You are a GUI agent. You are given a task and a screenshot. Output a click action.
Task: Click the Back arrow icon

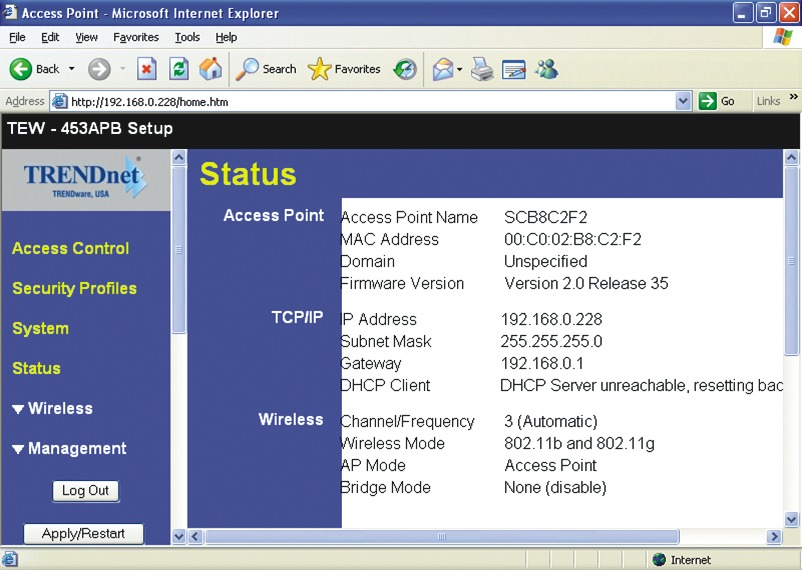pyautogui.click(x=20, y=69)
